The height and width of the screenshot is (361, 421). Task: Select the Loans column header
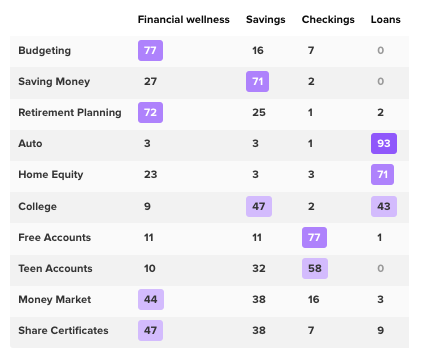click(x=386, y=20)
